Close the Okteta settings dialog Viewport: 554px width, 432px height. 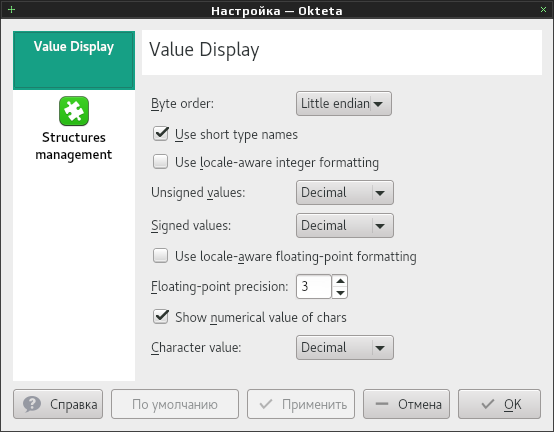pyautogui.click(x=543, y=10)
